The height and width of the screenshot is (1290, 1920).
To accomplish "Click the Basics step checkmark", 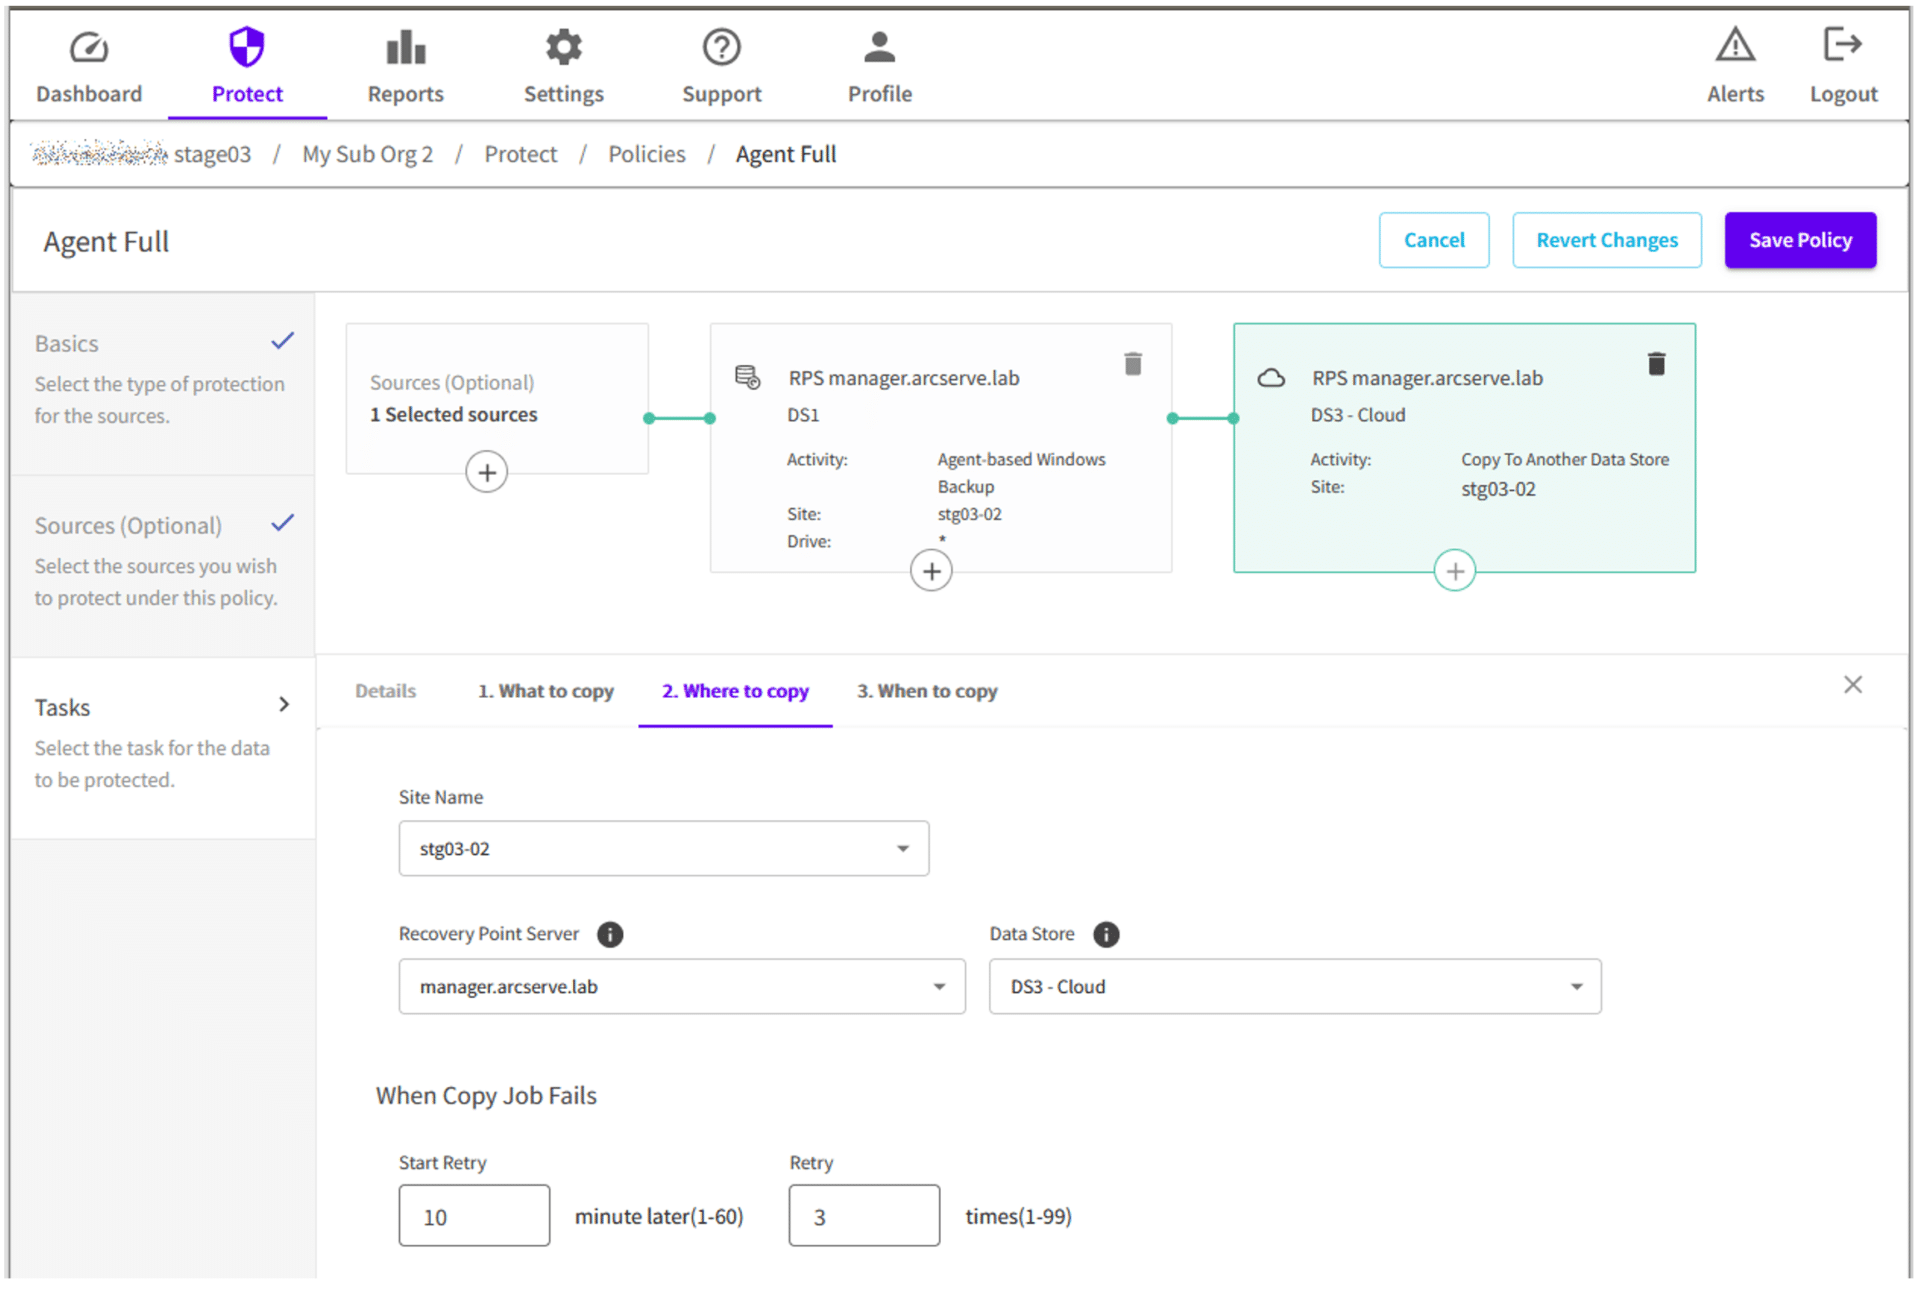I will (283, 341).
